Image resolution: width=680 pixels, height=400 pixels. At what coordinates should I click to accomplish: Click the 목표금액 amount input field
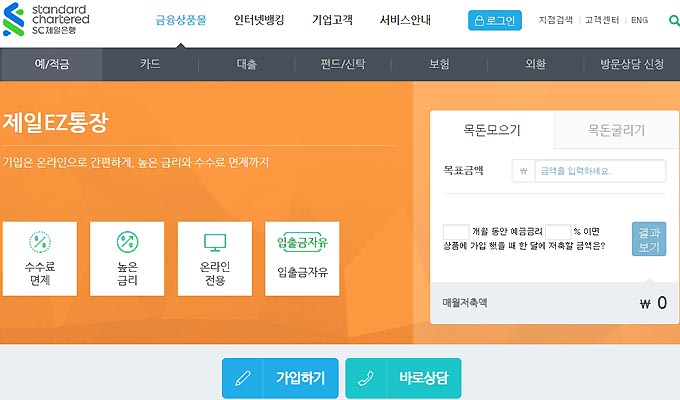pyautogui.click(x=589, y=171)
